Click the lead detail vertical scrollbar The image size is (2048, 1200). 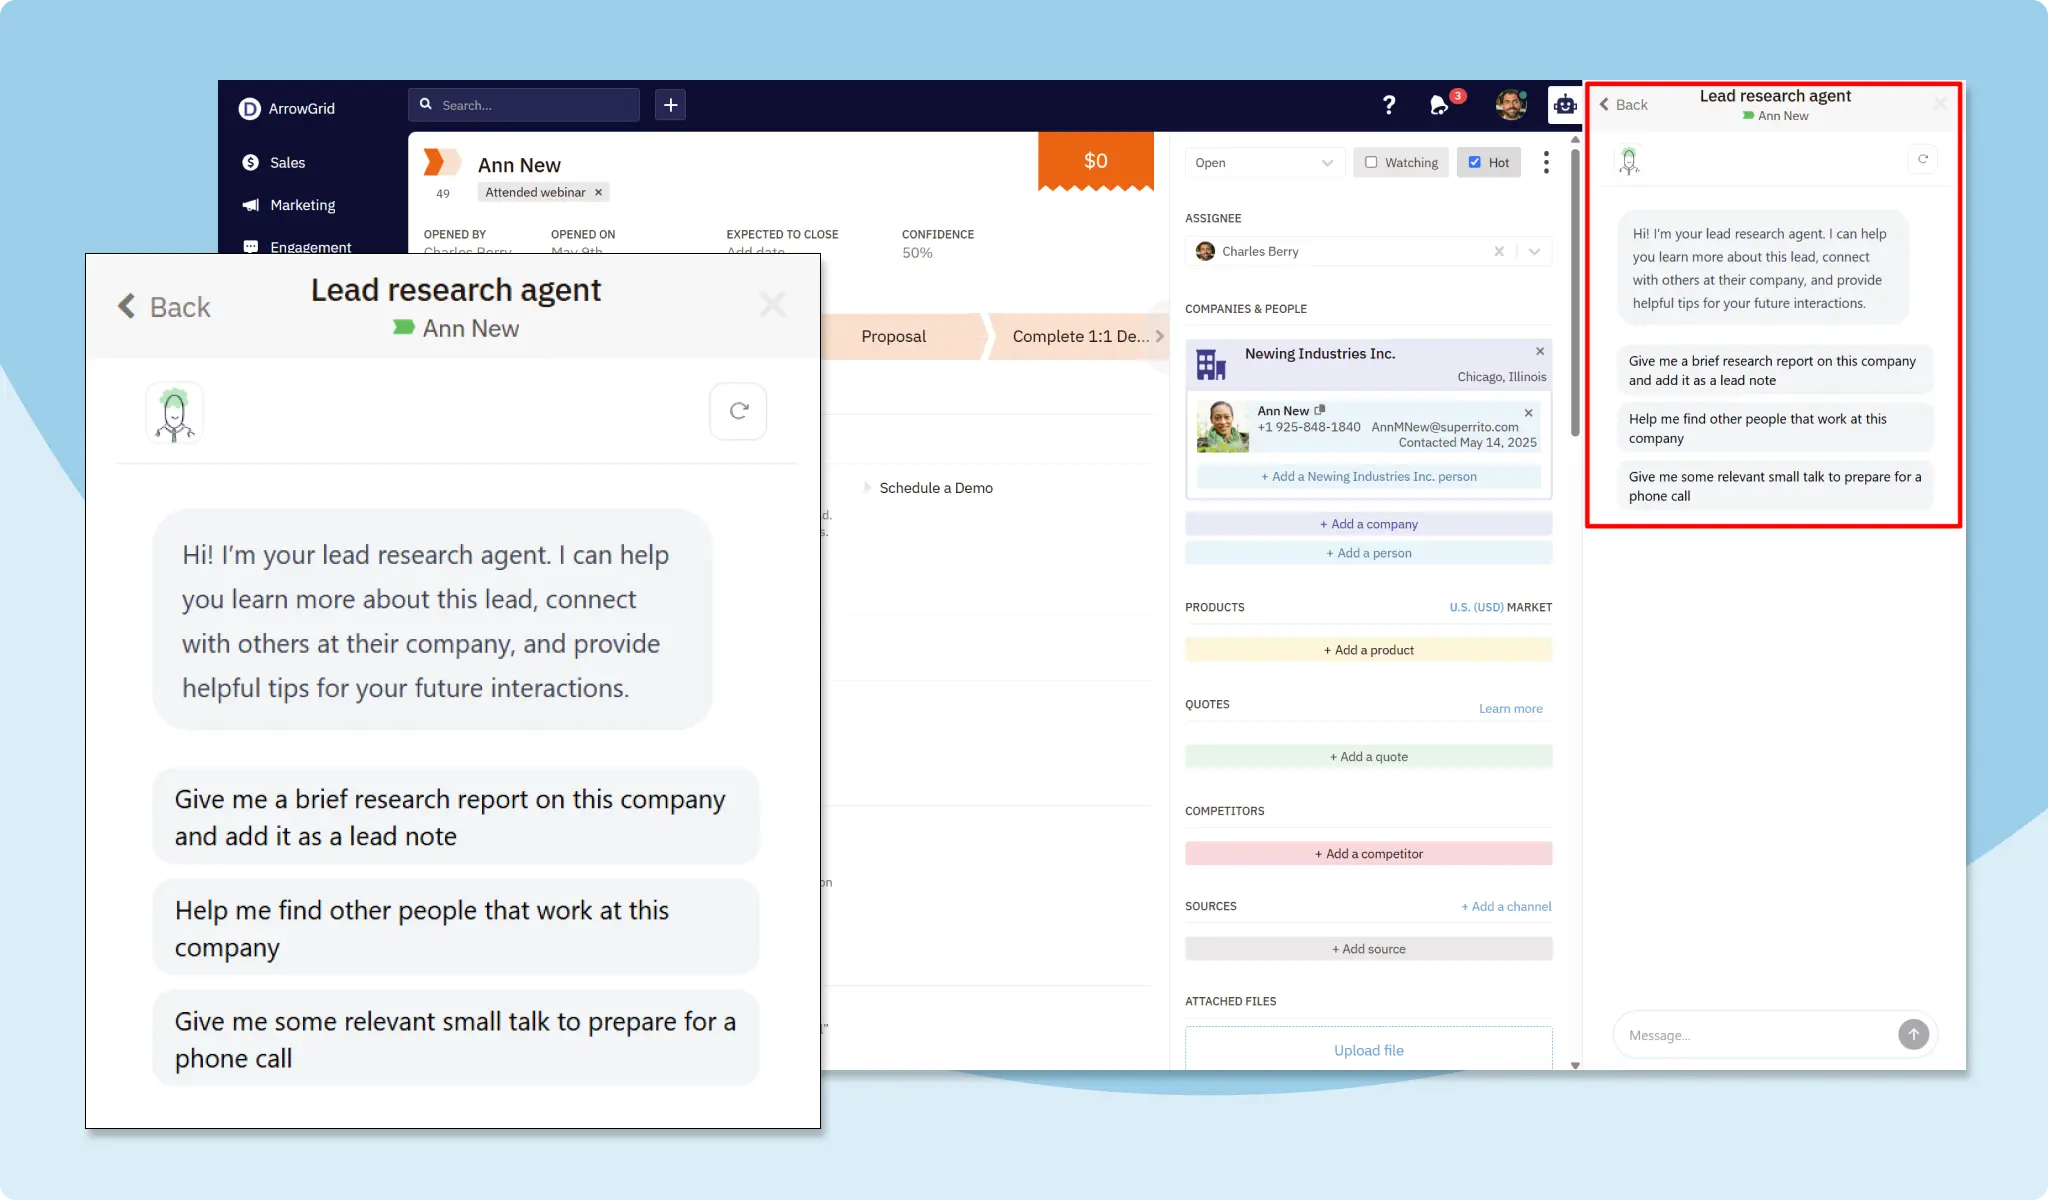tap(1575, 292)
